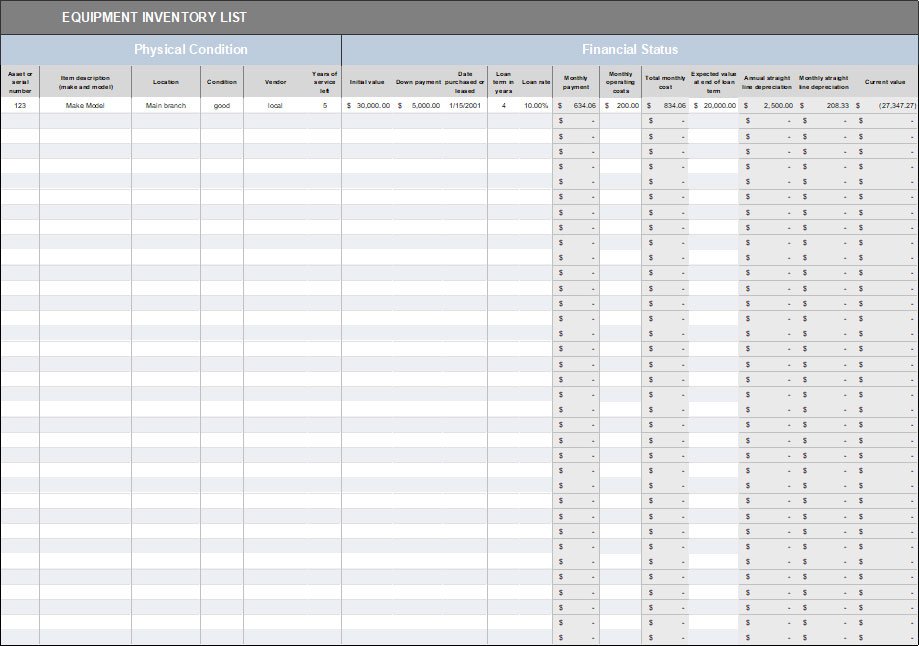Select the Years of service left header
This screenshot has height=646, width=919.
click(x=324, y=81)
